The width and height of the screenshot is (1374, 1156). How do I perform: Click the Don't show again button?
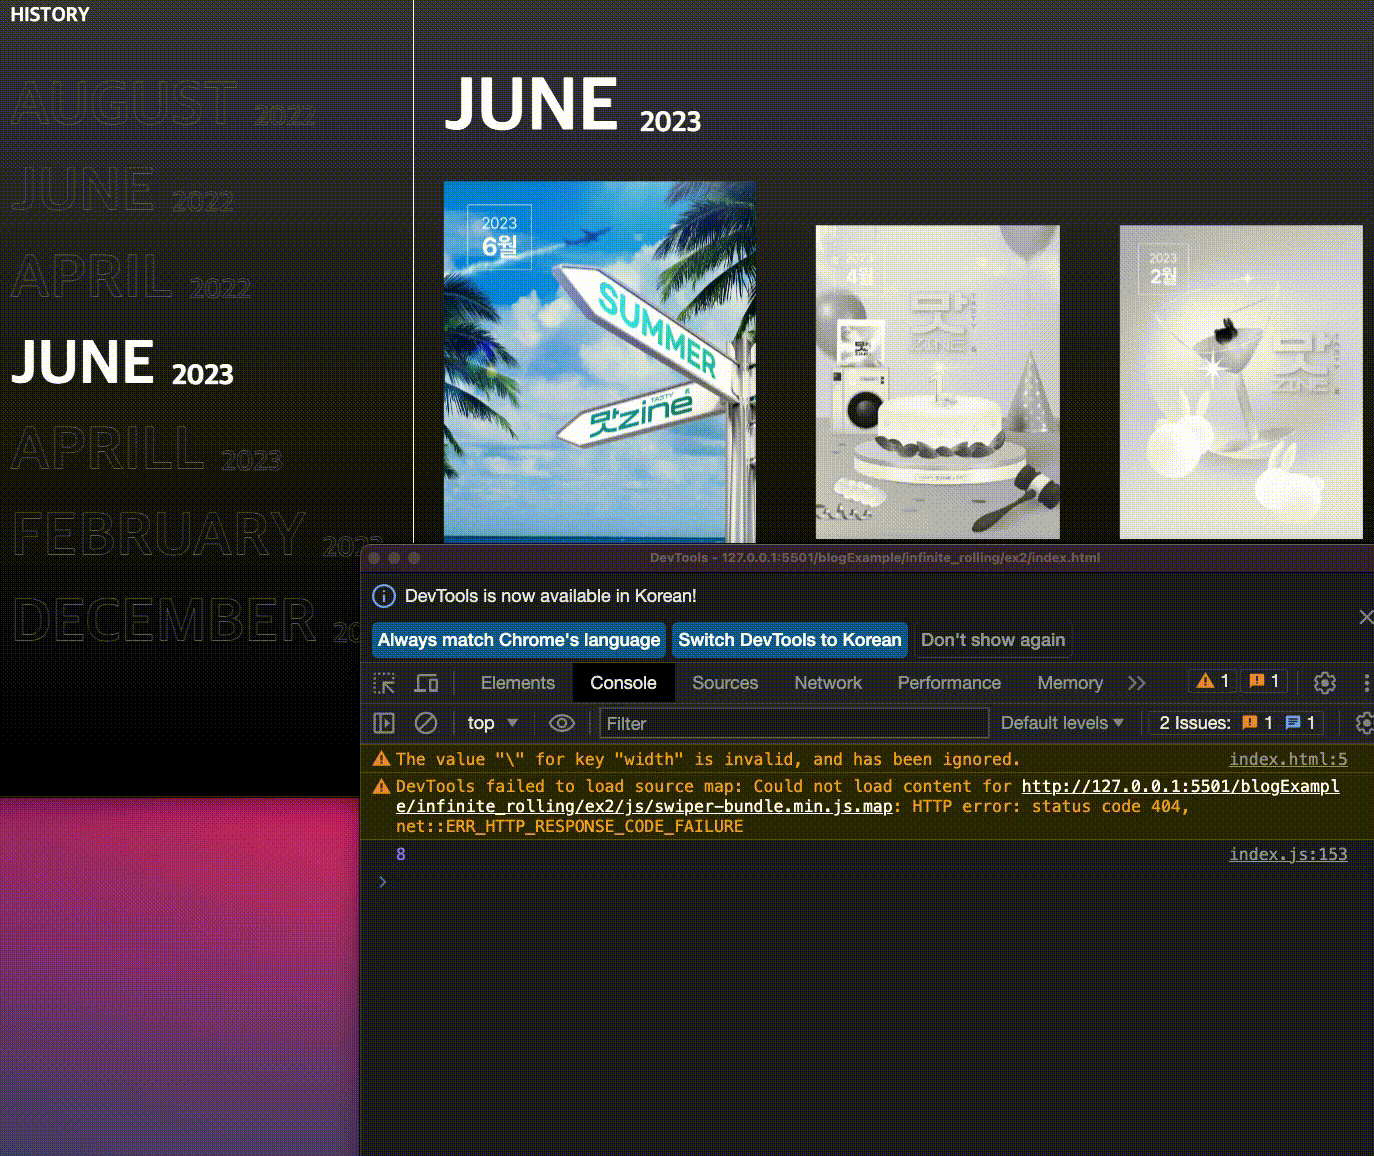[x=993, y=640]
